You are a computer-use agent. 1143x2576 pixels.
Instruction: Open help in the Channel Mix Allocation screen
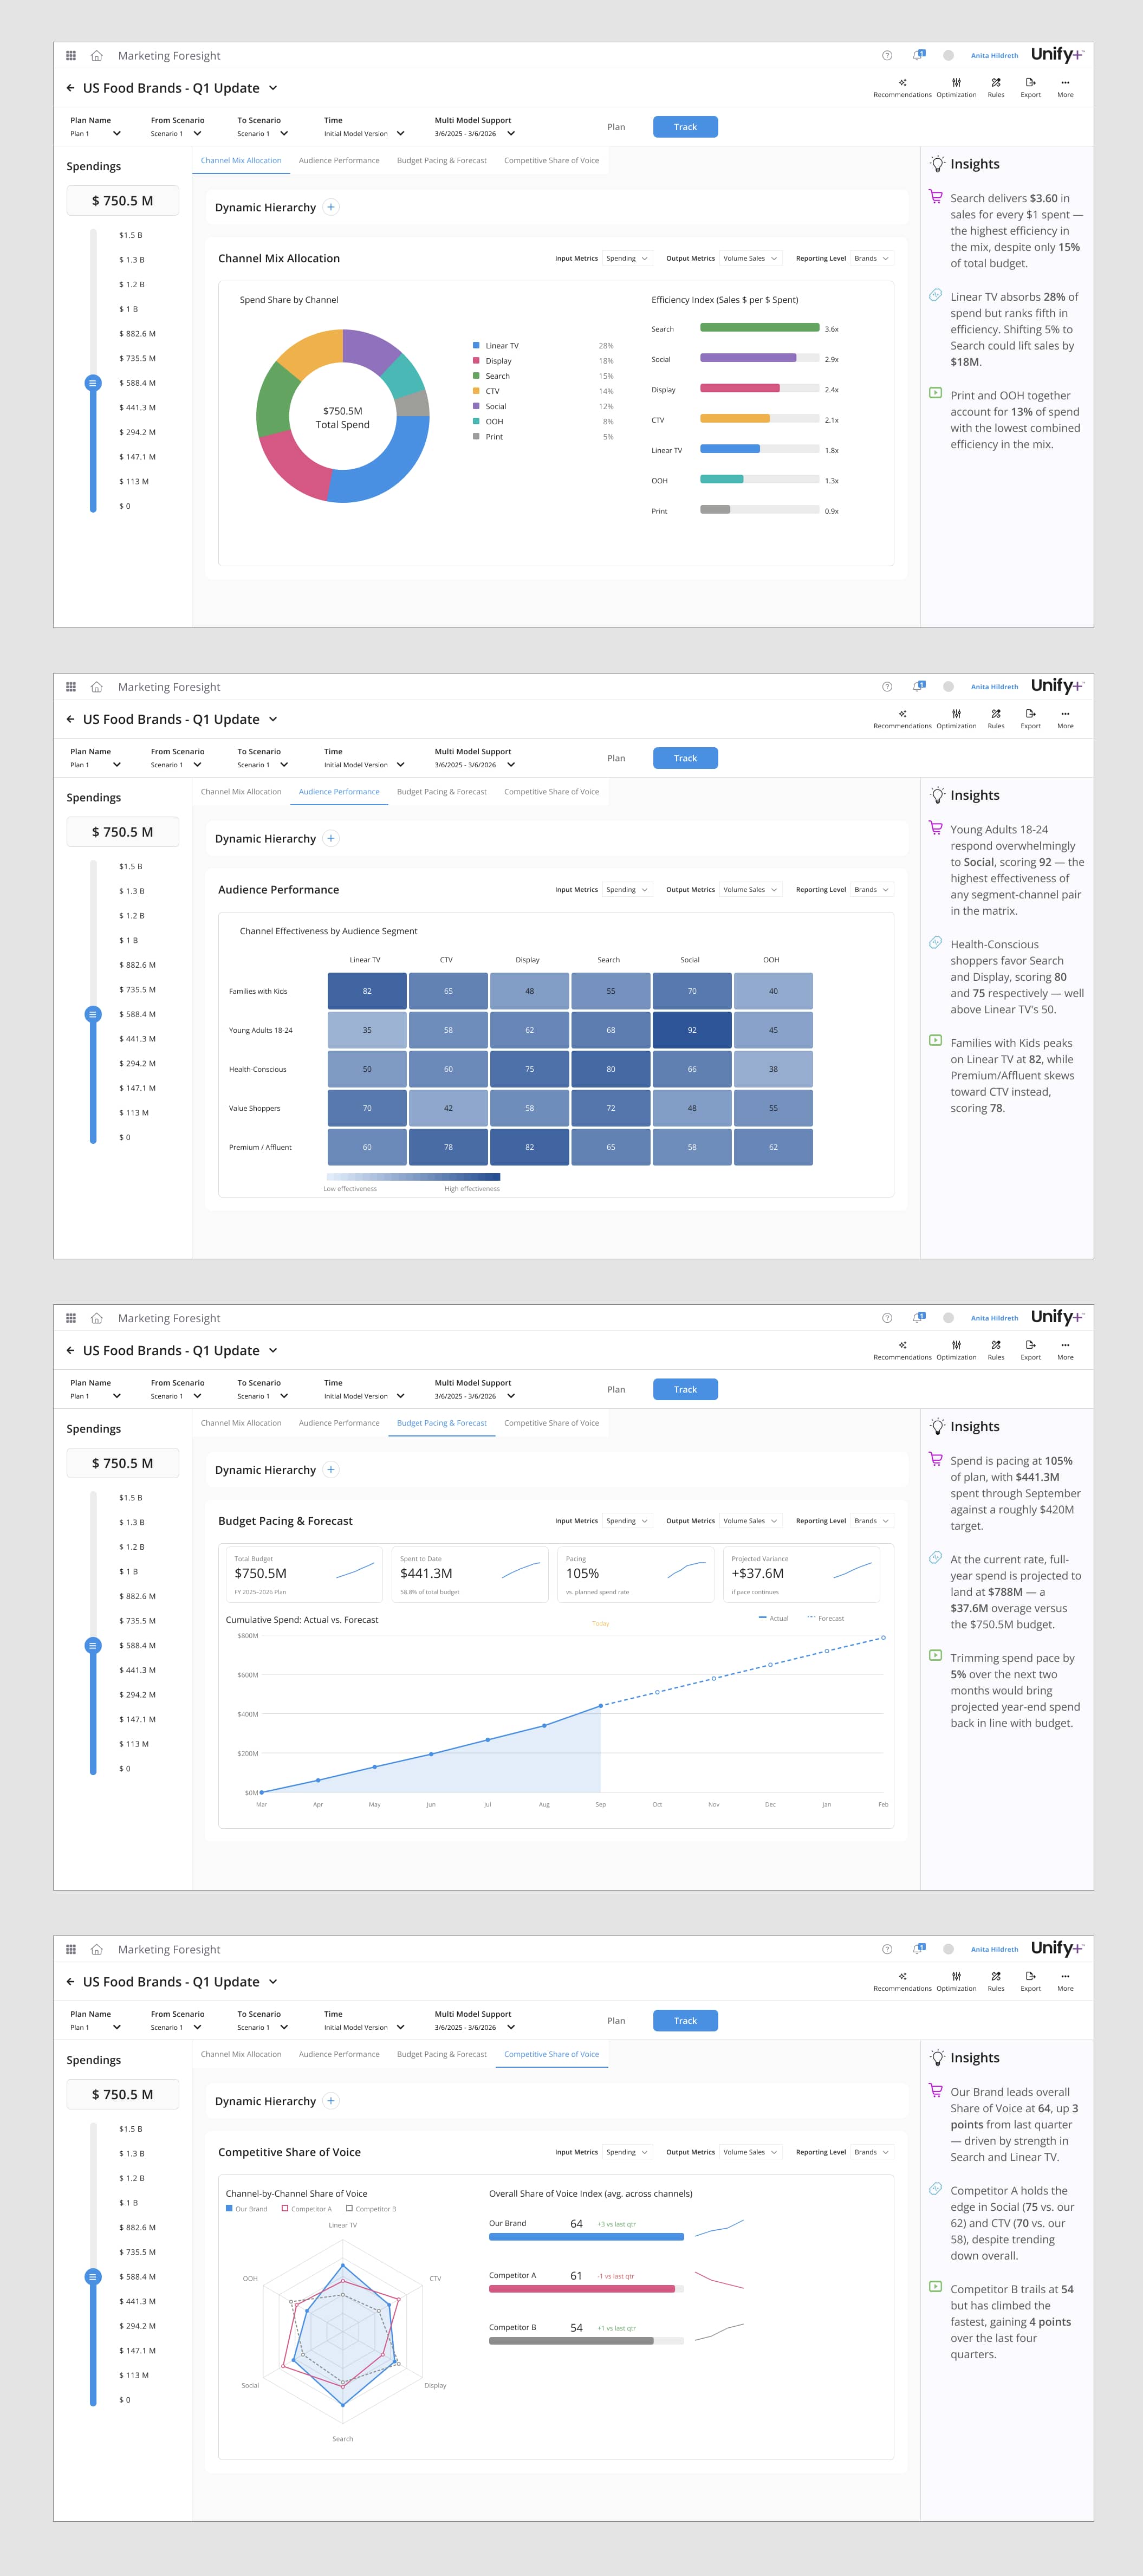(887, 56)
